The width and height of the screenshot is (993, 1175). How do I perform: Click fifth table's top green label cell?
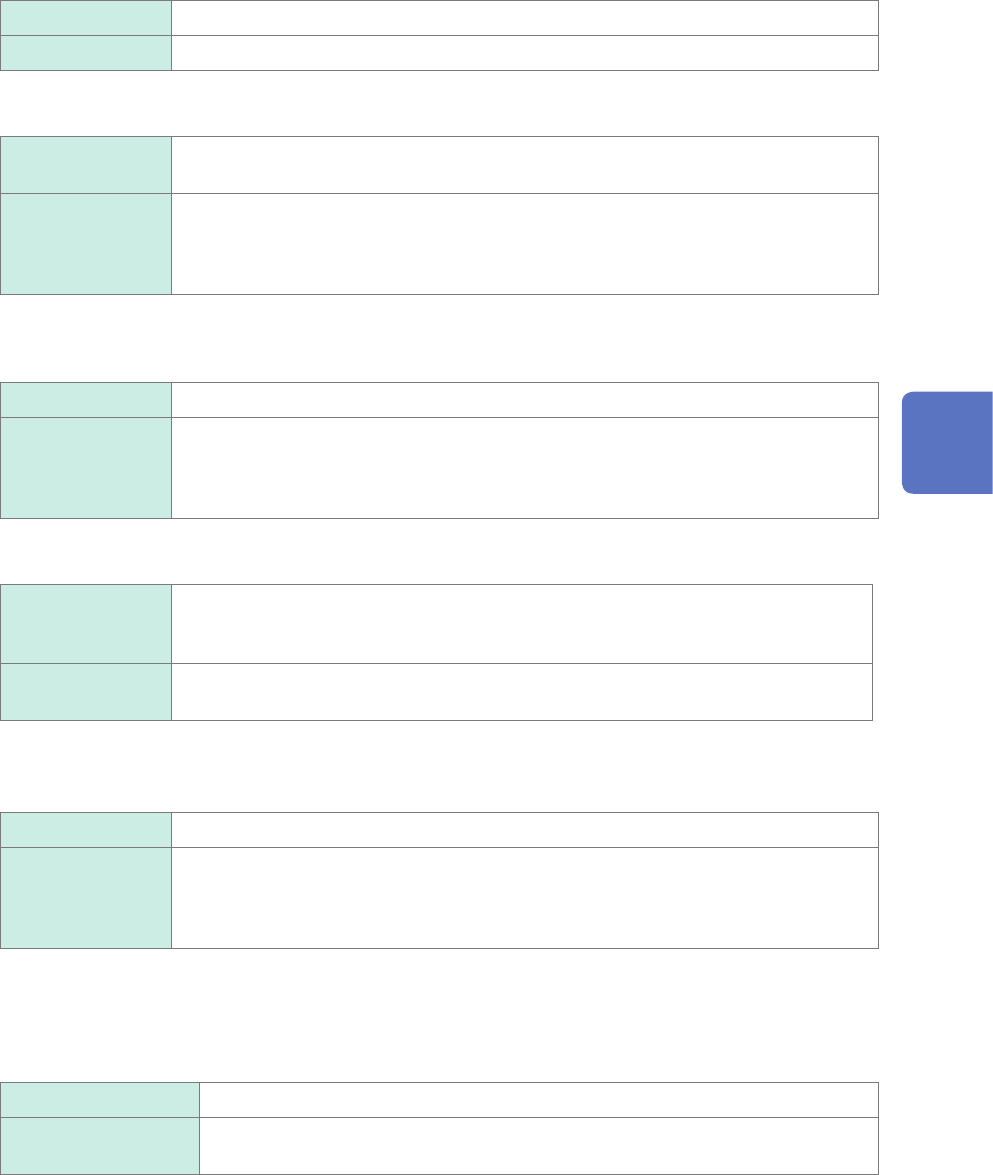click(x=86, y=830)
